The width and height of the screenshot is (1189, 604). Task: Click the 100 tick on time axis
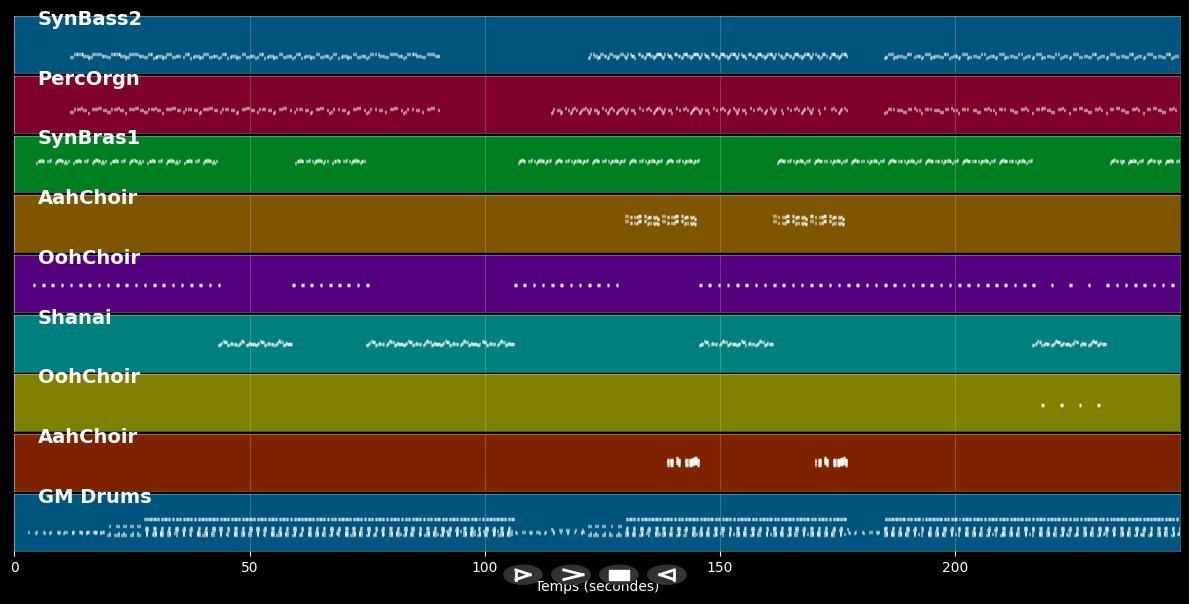point(485,567)
